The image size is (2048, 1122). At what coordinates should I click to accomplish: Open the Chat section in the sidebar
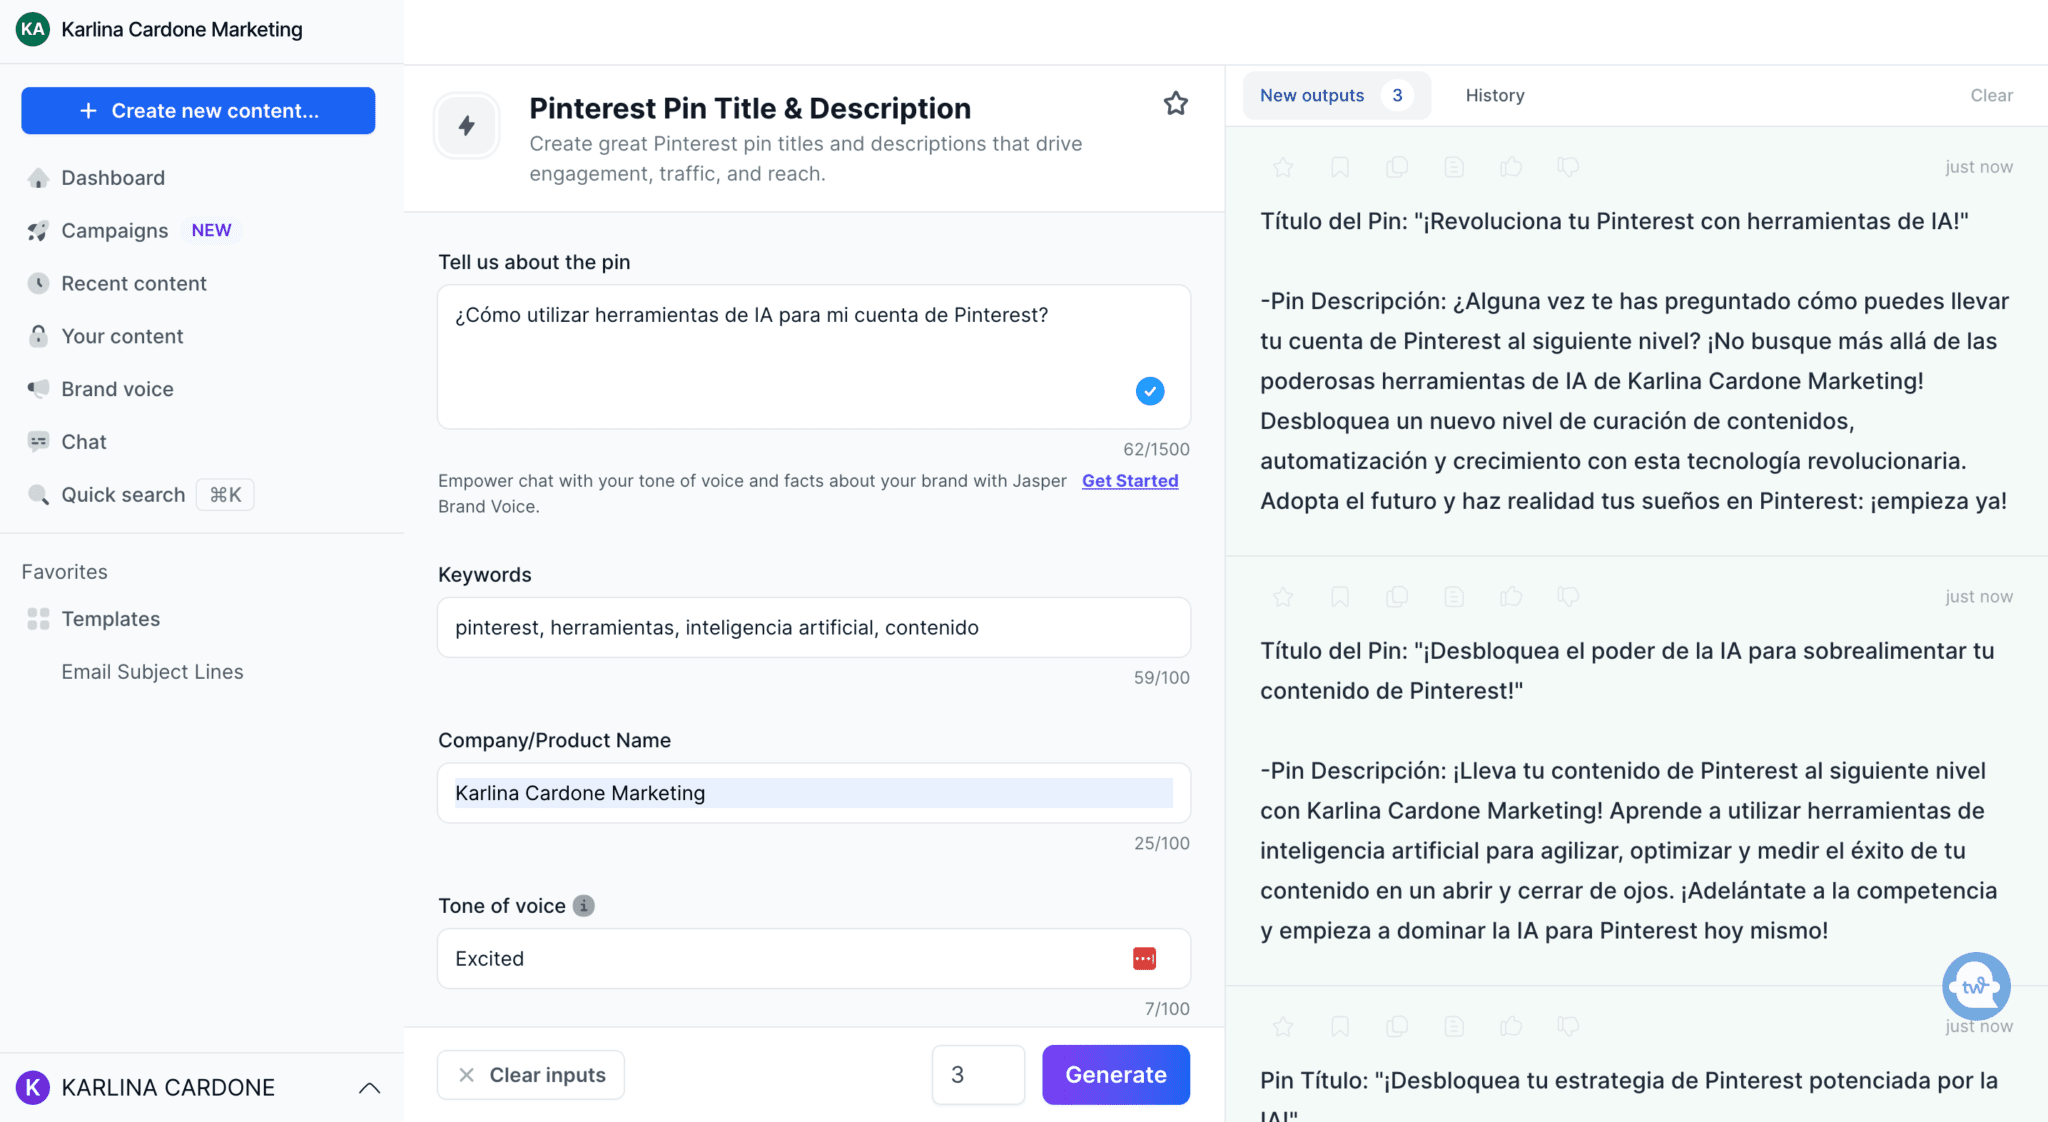point(83,441)
